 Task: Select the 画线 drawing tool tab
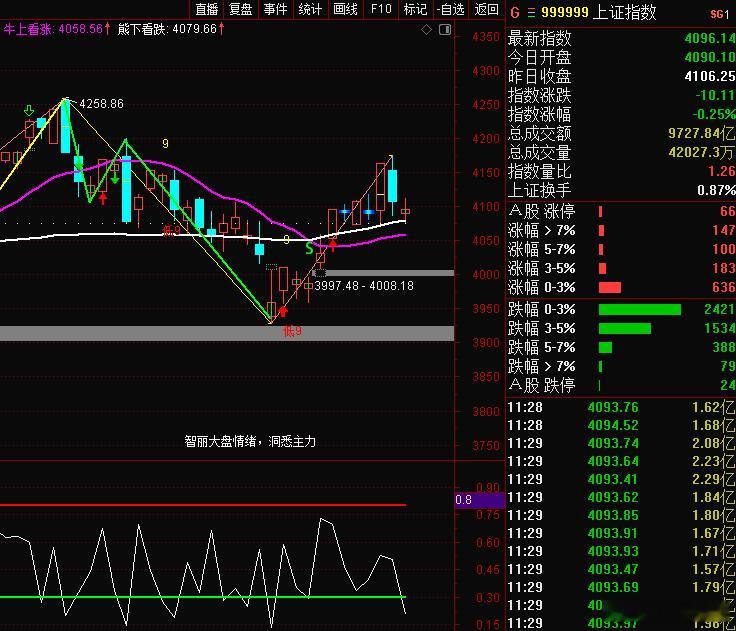[345, 9]
